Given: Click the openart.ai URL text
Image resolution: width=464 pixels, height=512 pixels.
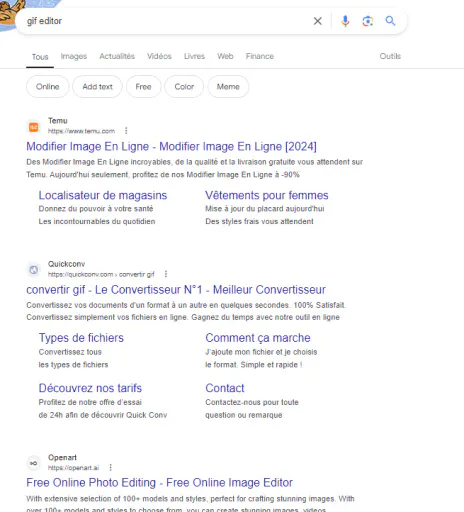Looking at the screenshot, I should (x=73, y=468).
